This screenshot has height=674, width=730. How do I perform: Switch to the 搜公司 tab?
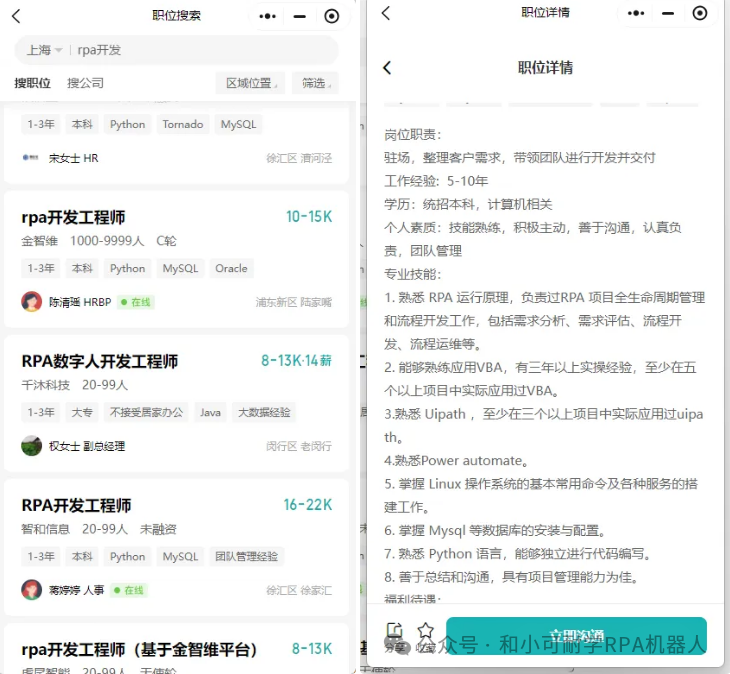point(85,83)
